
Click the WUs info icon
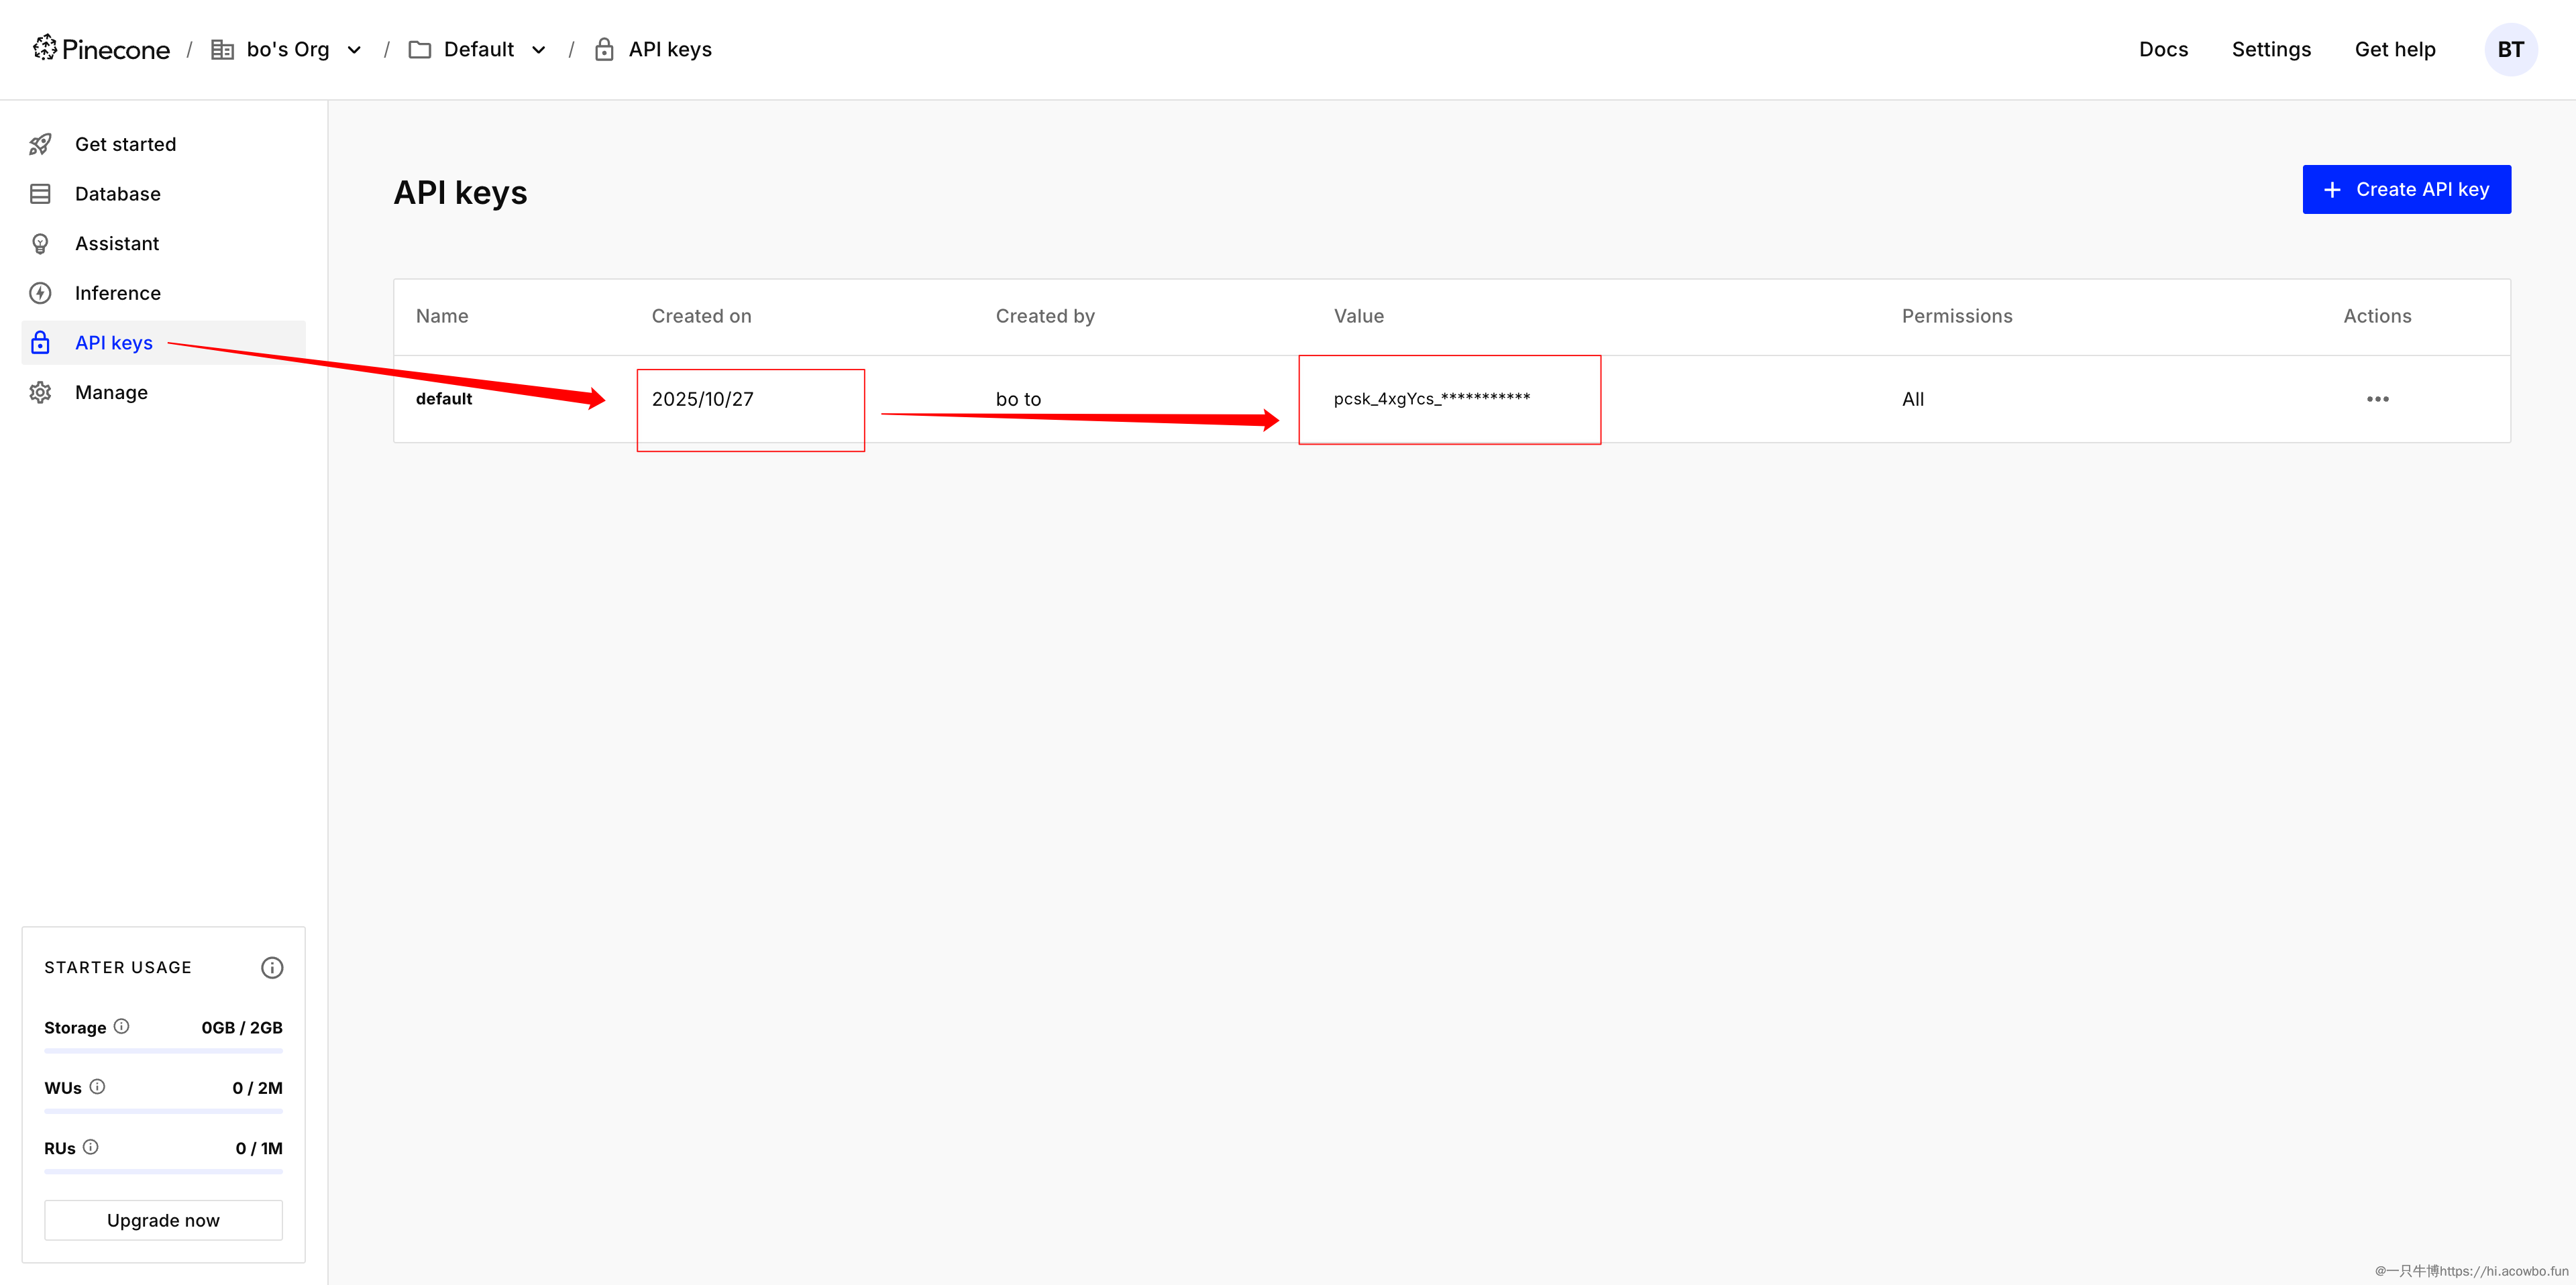pyautogui.click(x=97, y=1086)
